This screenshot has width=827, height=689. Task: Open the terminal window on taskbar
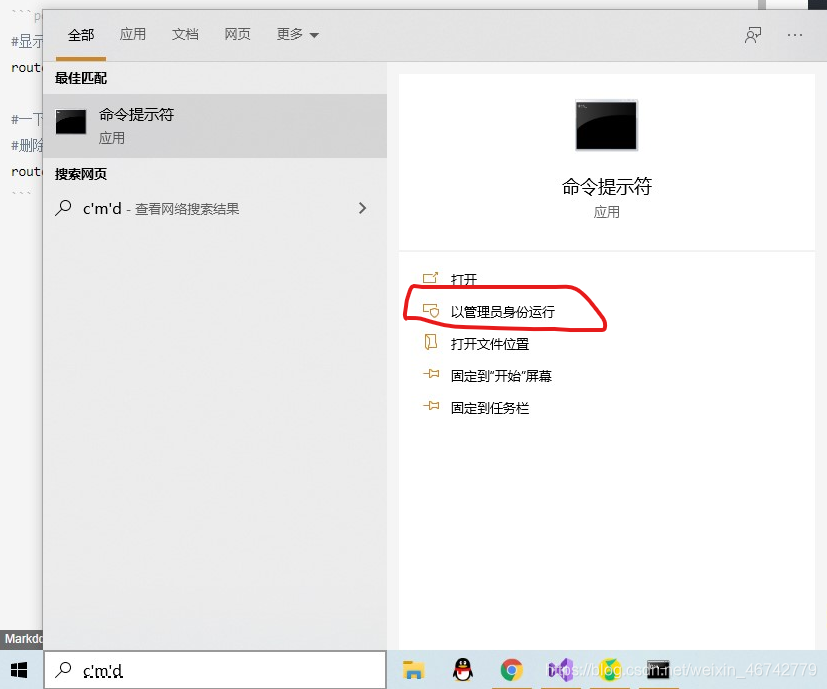pyautogui.click(x=658, y=670)
